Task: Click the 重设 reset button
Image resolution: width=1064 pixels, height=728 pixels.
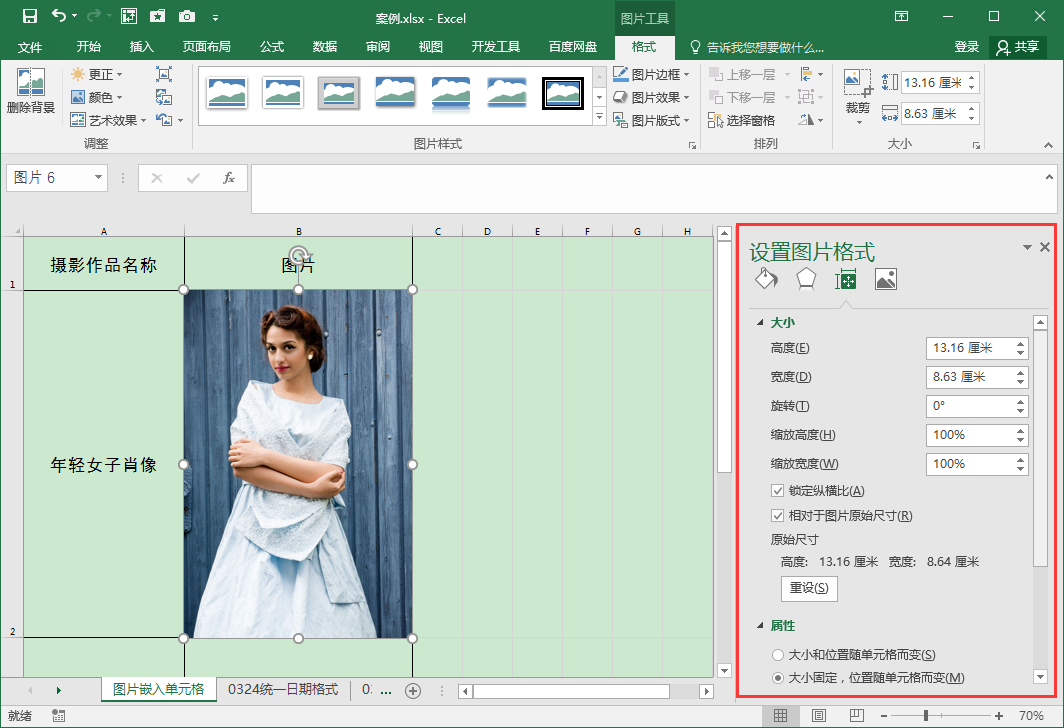Action: point(808,588)
